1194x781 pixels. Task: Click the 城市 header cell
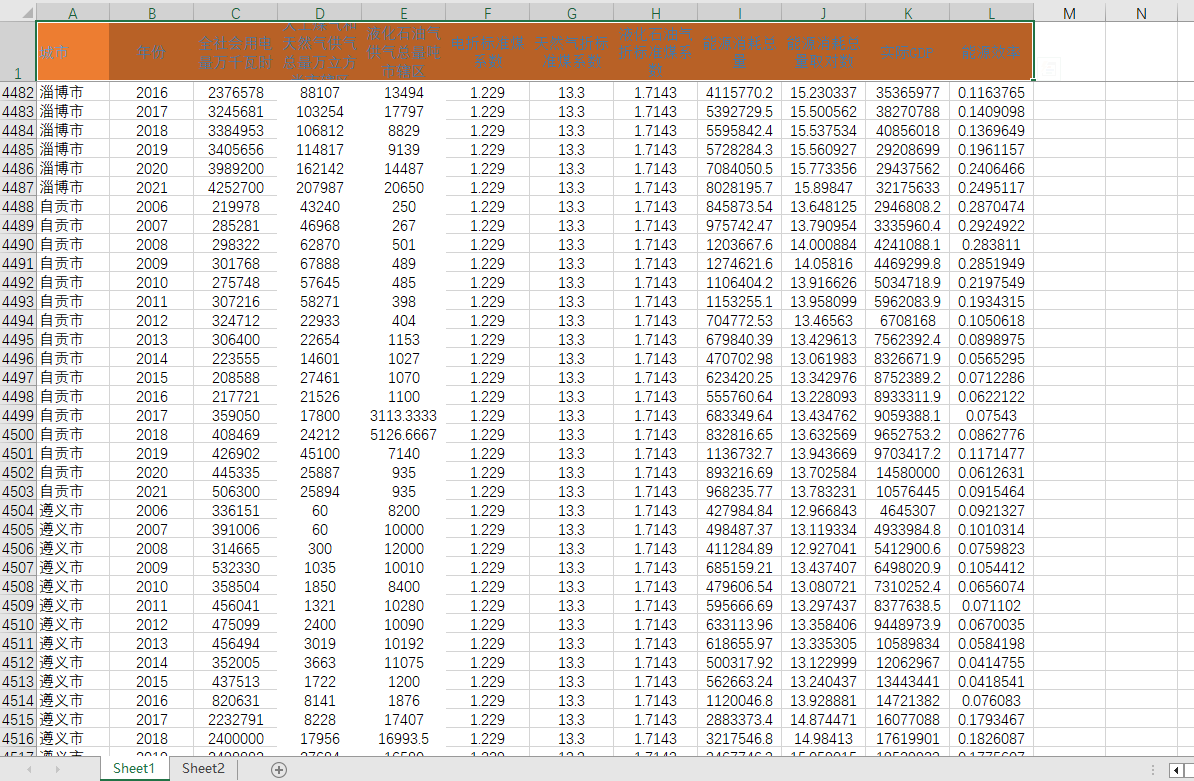tap(72, 52)
